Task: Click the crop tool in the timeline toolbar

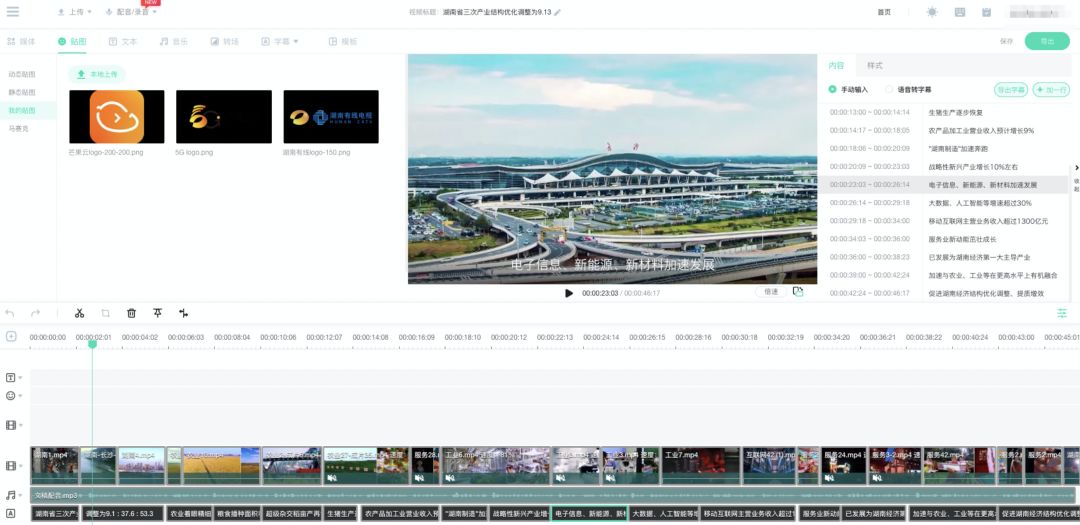Action: click(105, 313)
